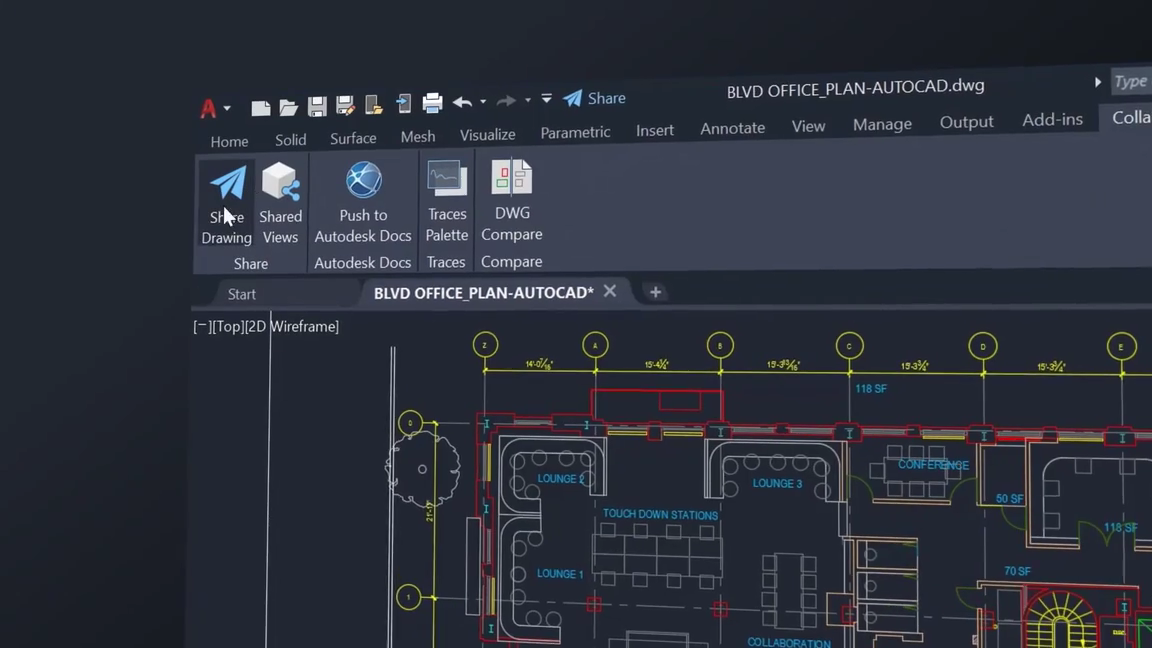The image size is (1152, 648).
Task: Switch to the Annotate ribbon tab
Action: [732, 128]
